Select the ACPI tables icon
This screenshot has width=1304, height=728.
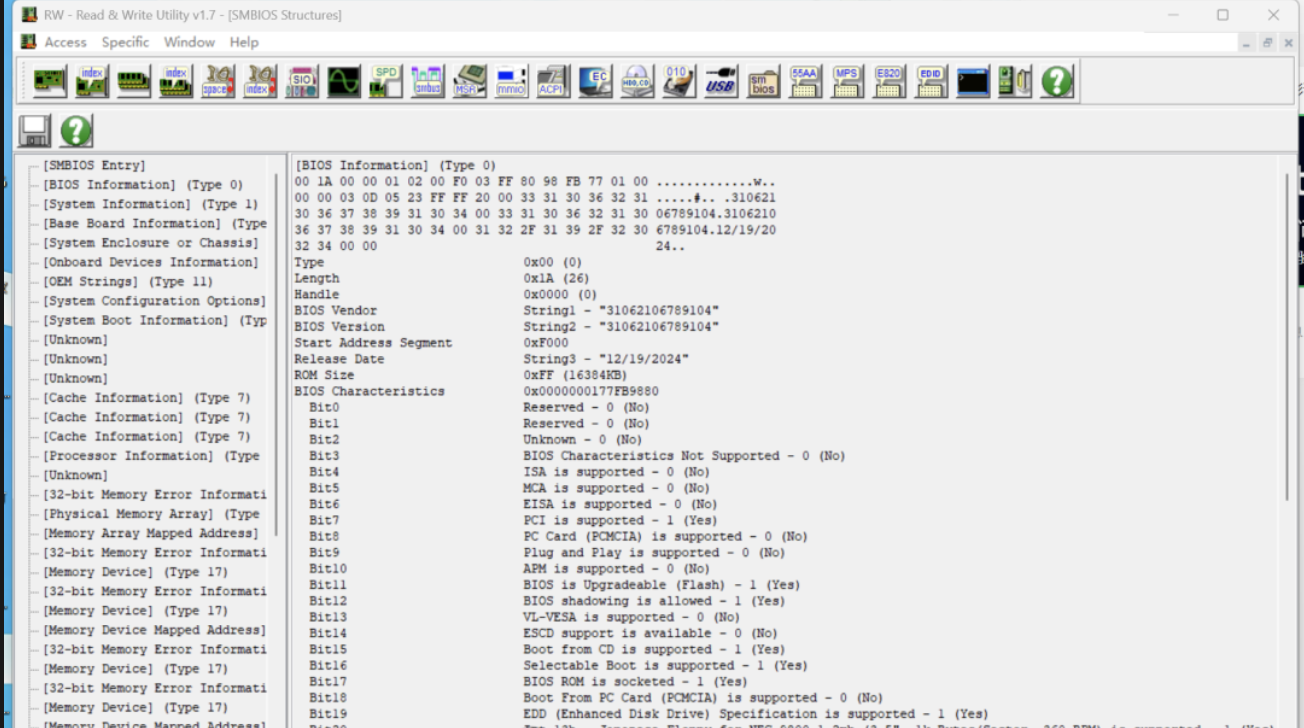point(552,81)
